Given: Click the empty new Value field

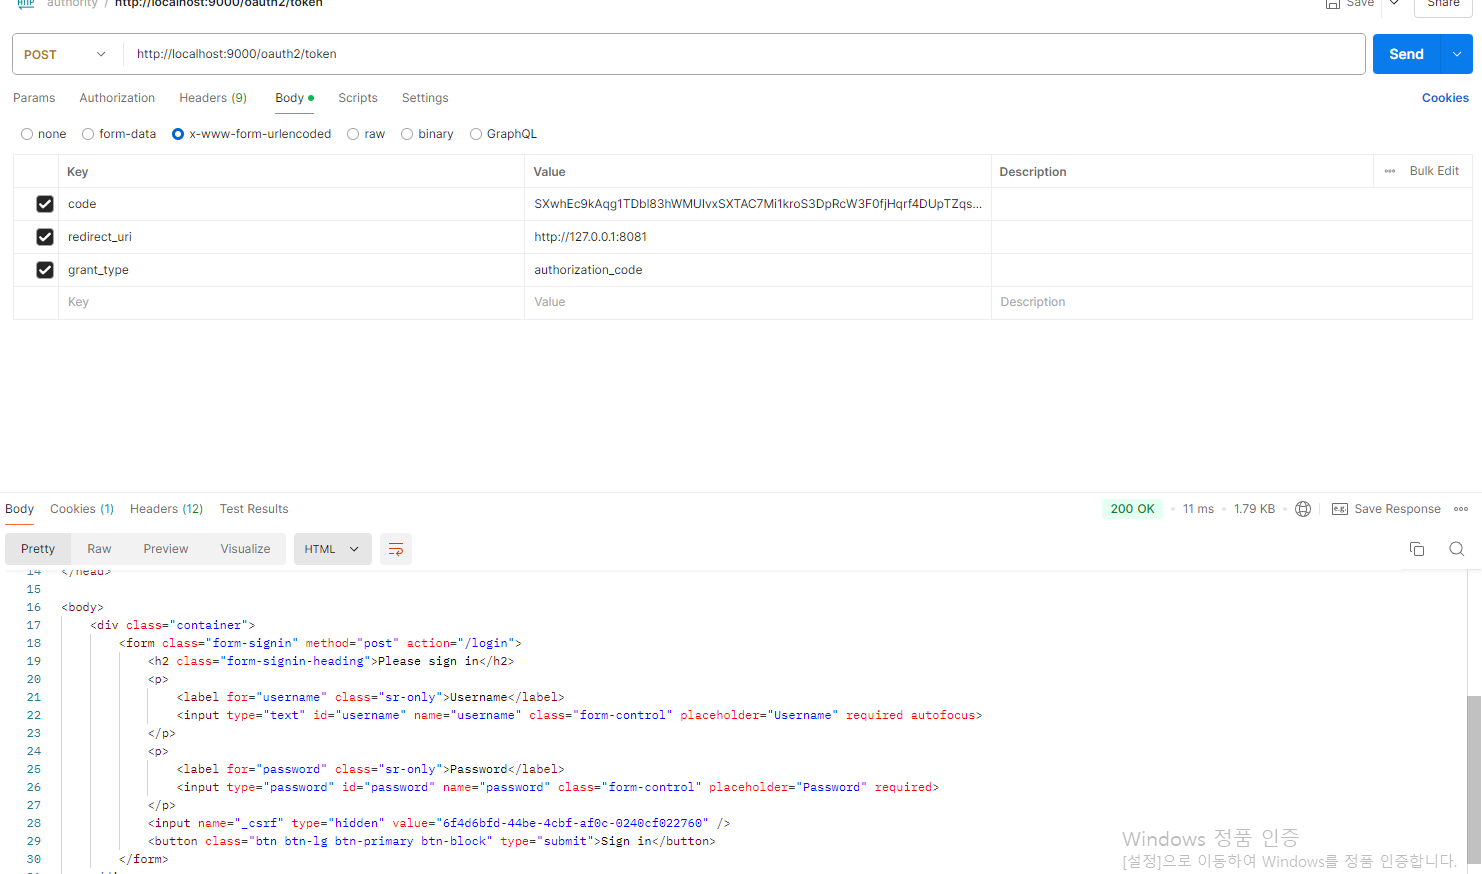Looking at the screenshot, I should click(x=758, y=302).
